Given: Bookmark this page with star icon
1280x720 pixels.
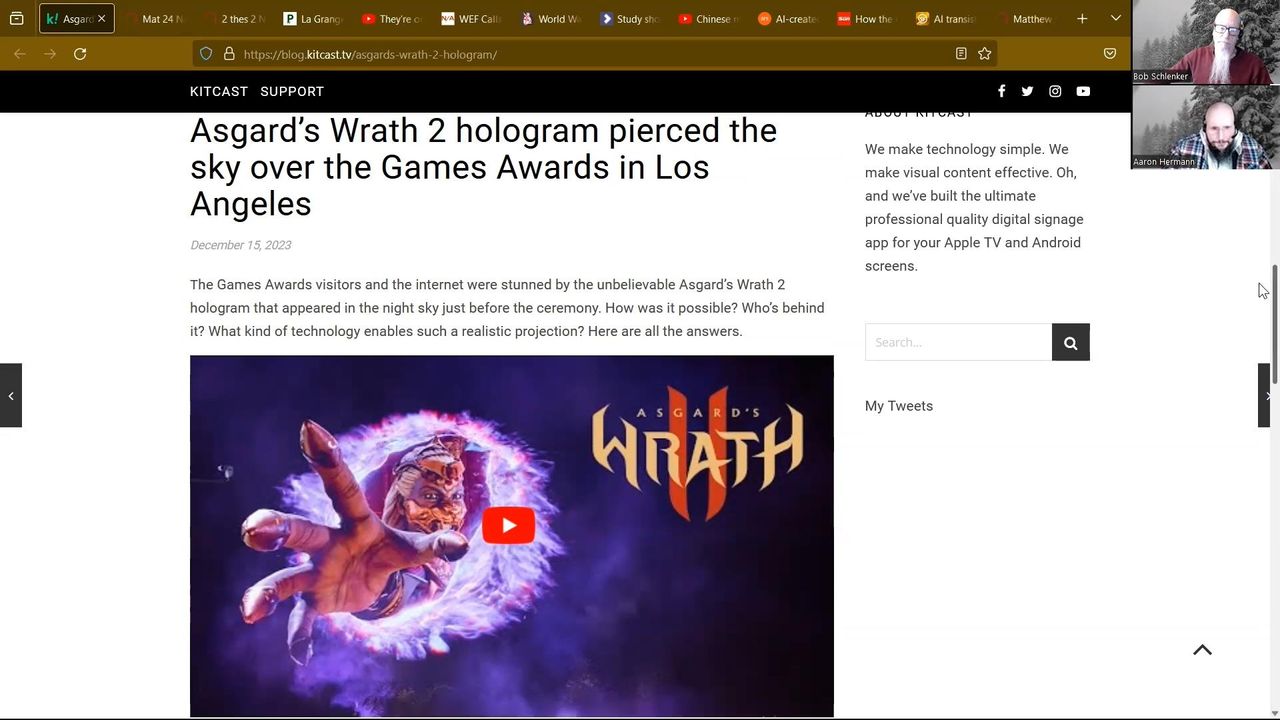Looking at the screenshot, I should coord(985,54).
